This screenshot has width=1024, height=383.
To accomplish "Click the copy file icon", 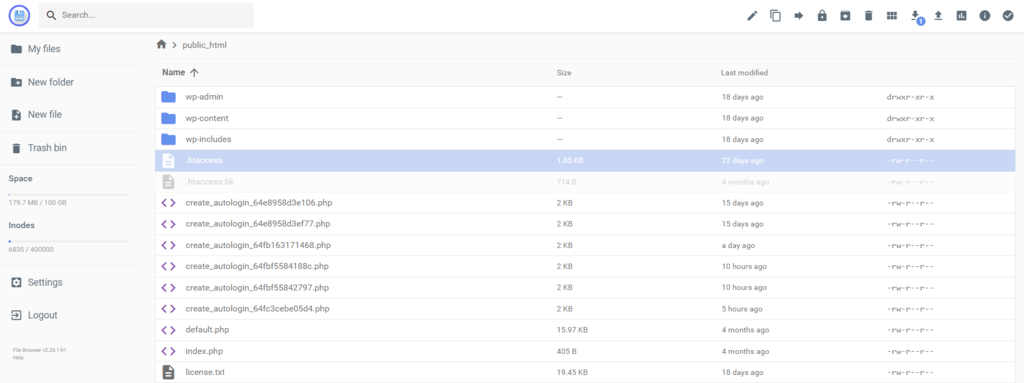I will (x=775, y=16).
